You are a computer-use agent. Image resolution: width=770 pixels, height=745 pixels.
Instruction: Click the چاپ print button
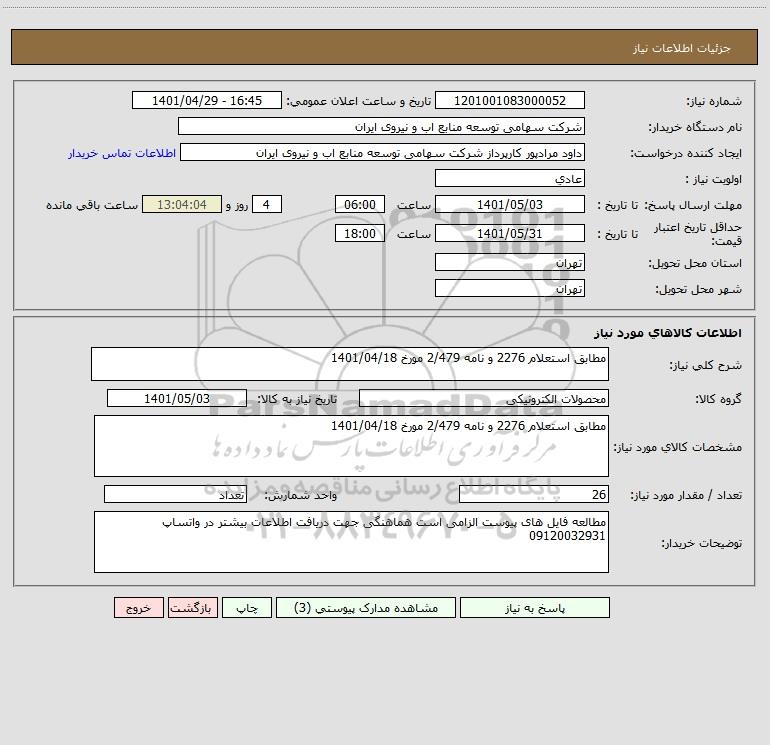tap(247, 607)
